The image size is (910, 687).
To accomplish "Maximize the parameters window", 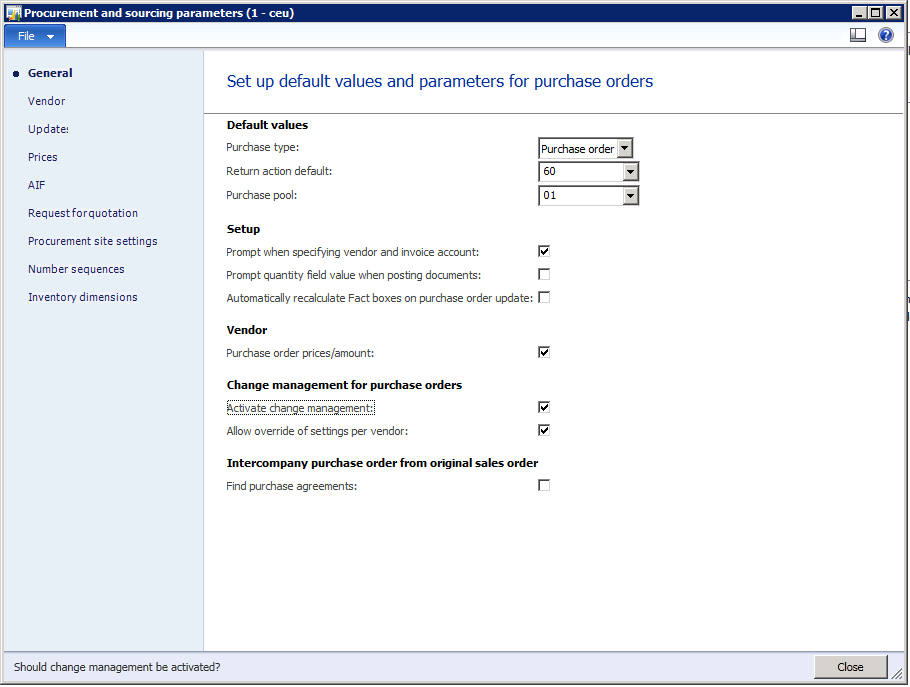I will 876,13.
